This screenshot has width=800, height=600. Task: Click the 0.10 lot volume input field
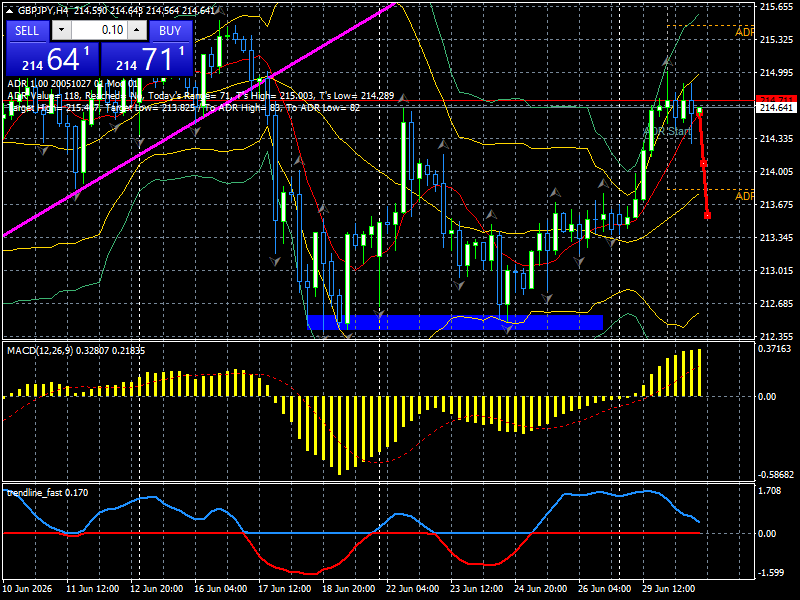tap(99, 30)
